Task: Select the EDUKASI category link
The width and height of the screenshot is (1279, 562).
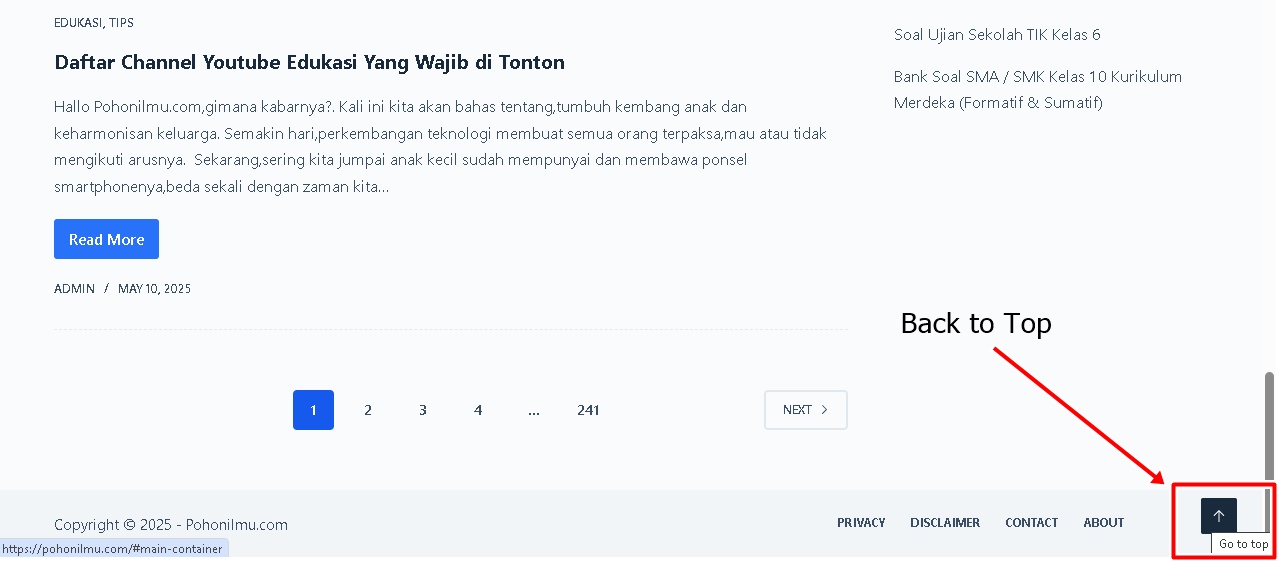Action: (78, 22)
